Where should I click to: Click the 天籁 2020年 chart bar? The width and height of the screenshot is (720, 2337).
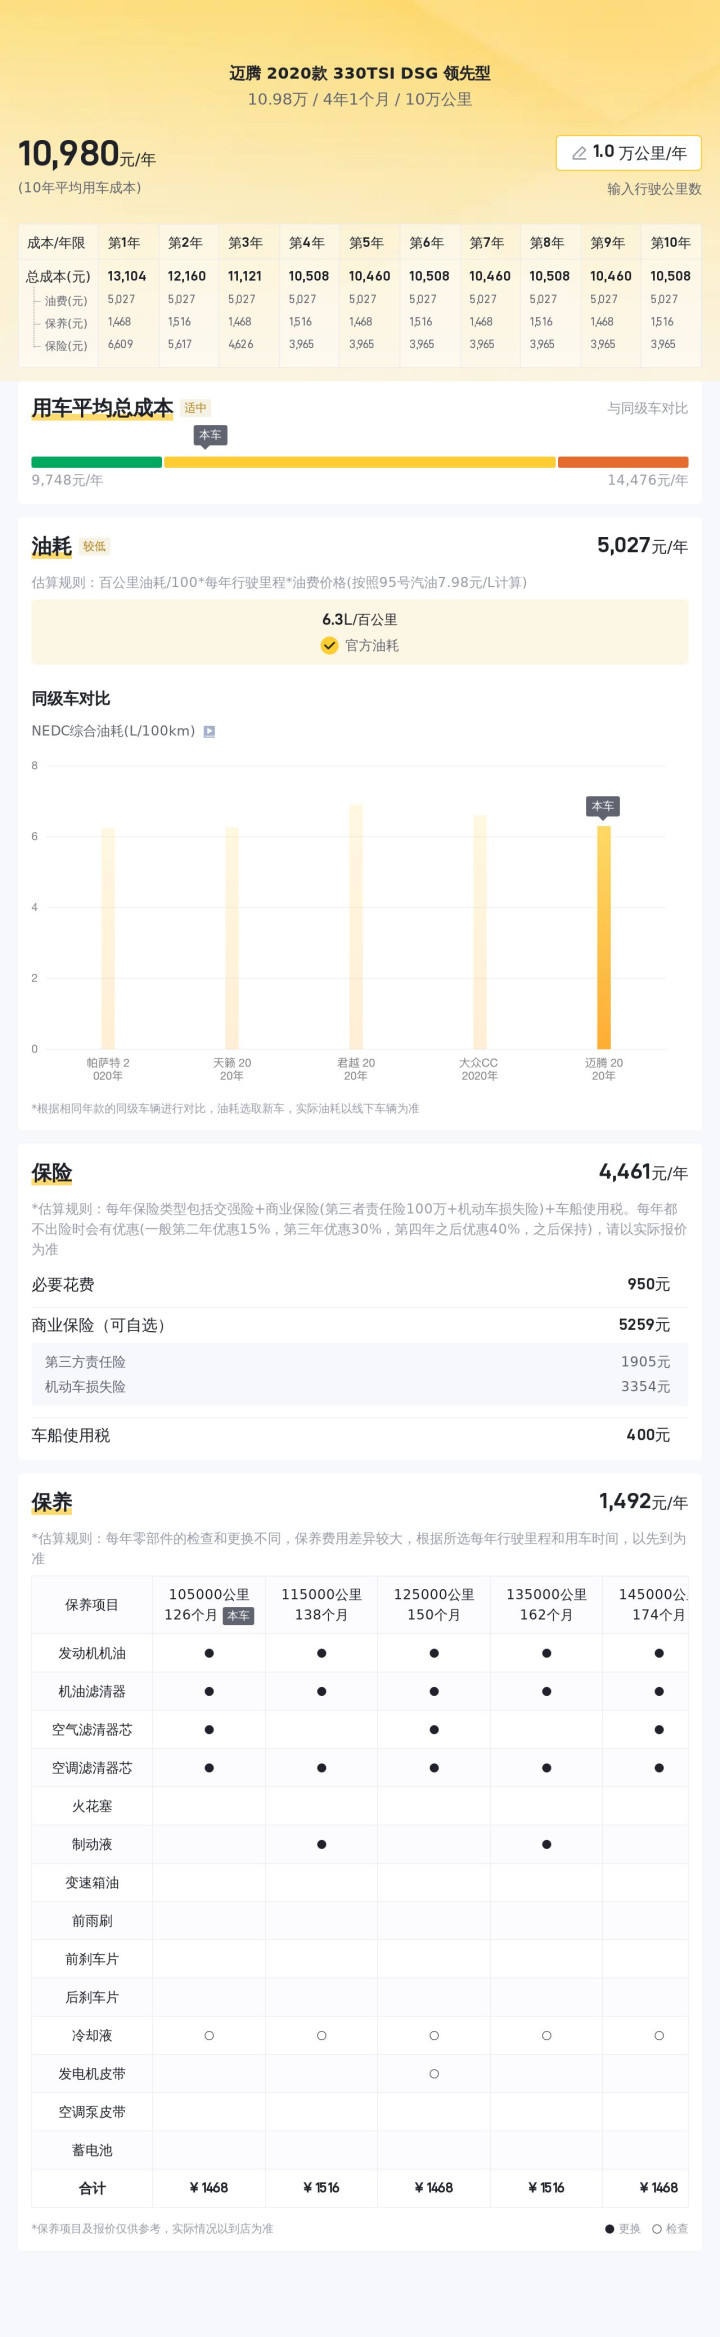pyautogui.click(x=232, y=938)
